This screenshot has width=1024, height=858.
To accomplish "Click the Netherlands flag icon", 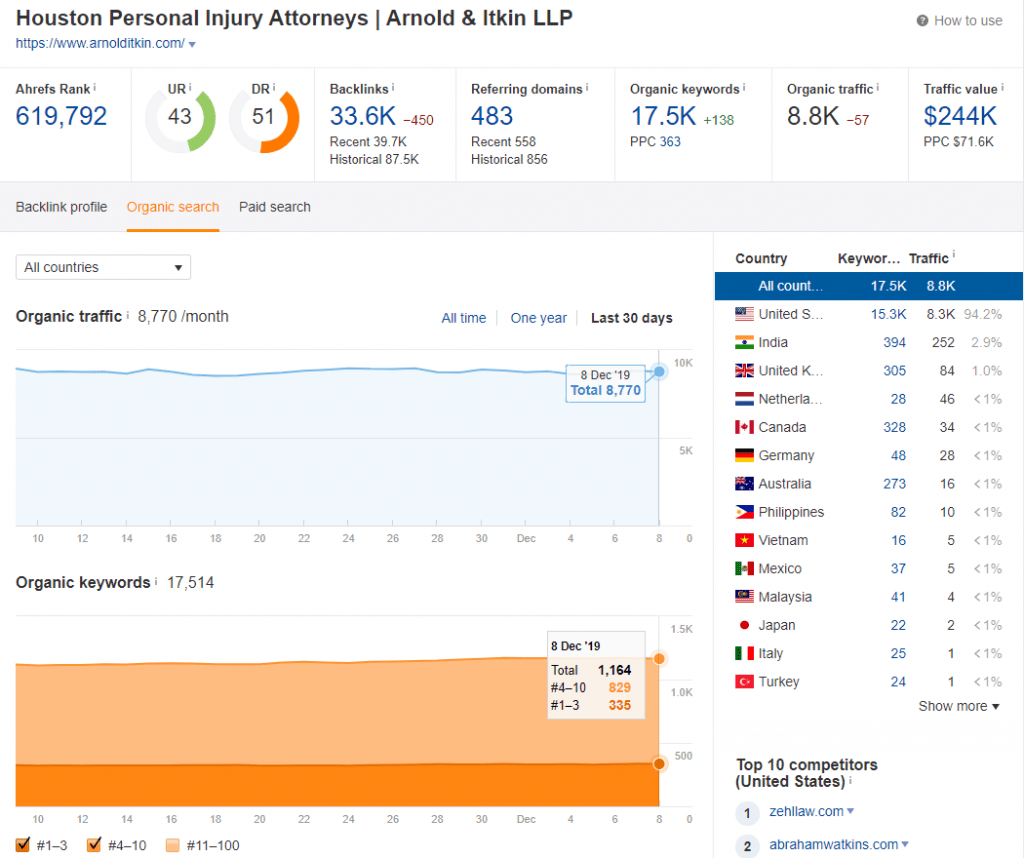I will [x=744, y=399].
